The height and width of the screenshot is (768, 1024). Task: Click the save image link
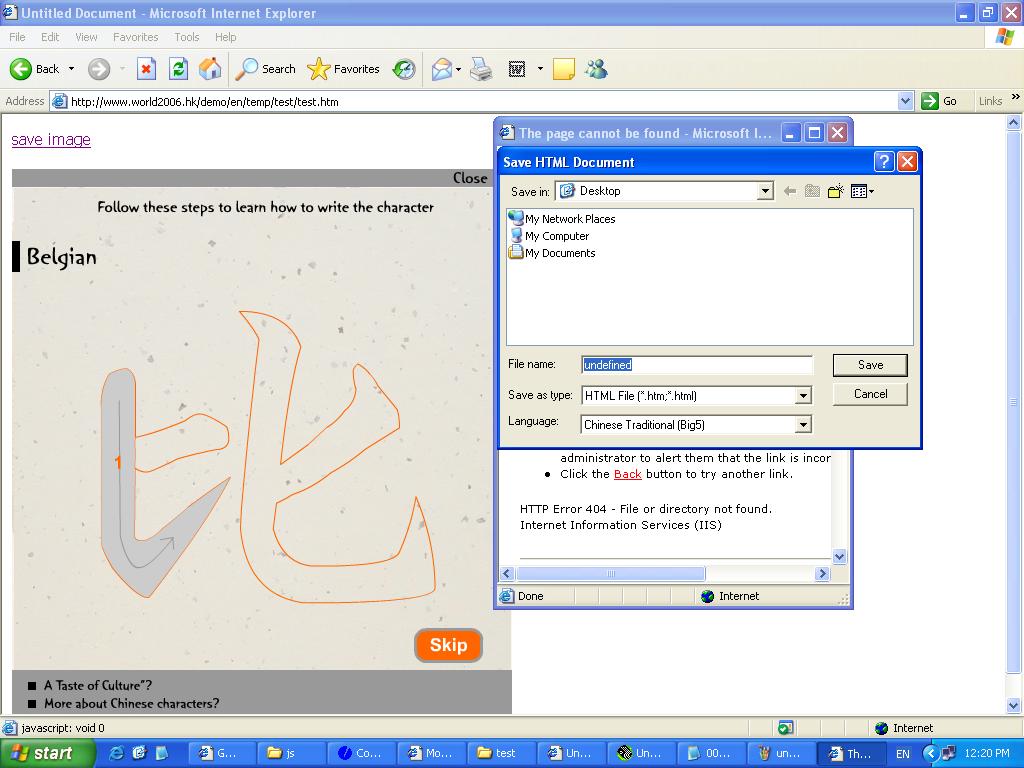(x=51, y=139)
